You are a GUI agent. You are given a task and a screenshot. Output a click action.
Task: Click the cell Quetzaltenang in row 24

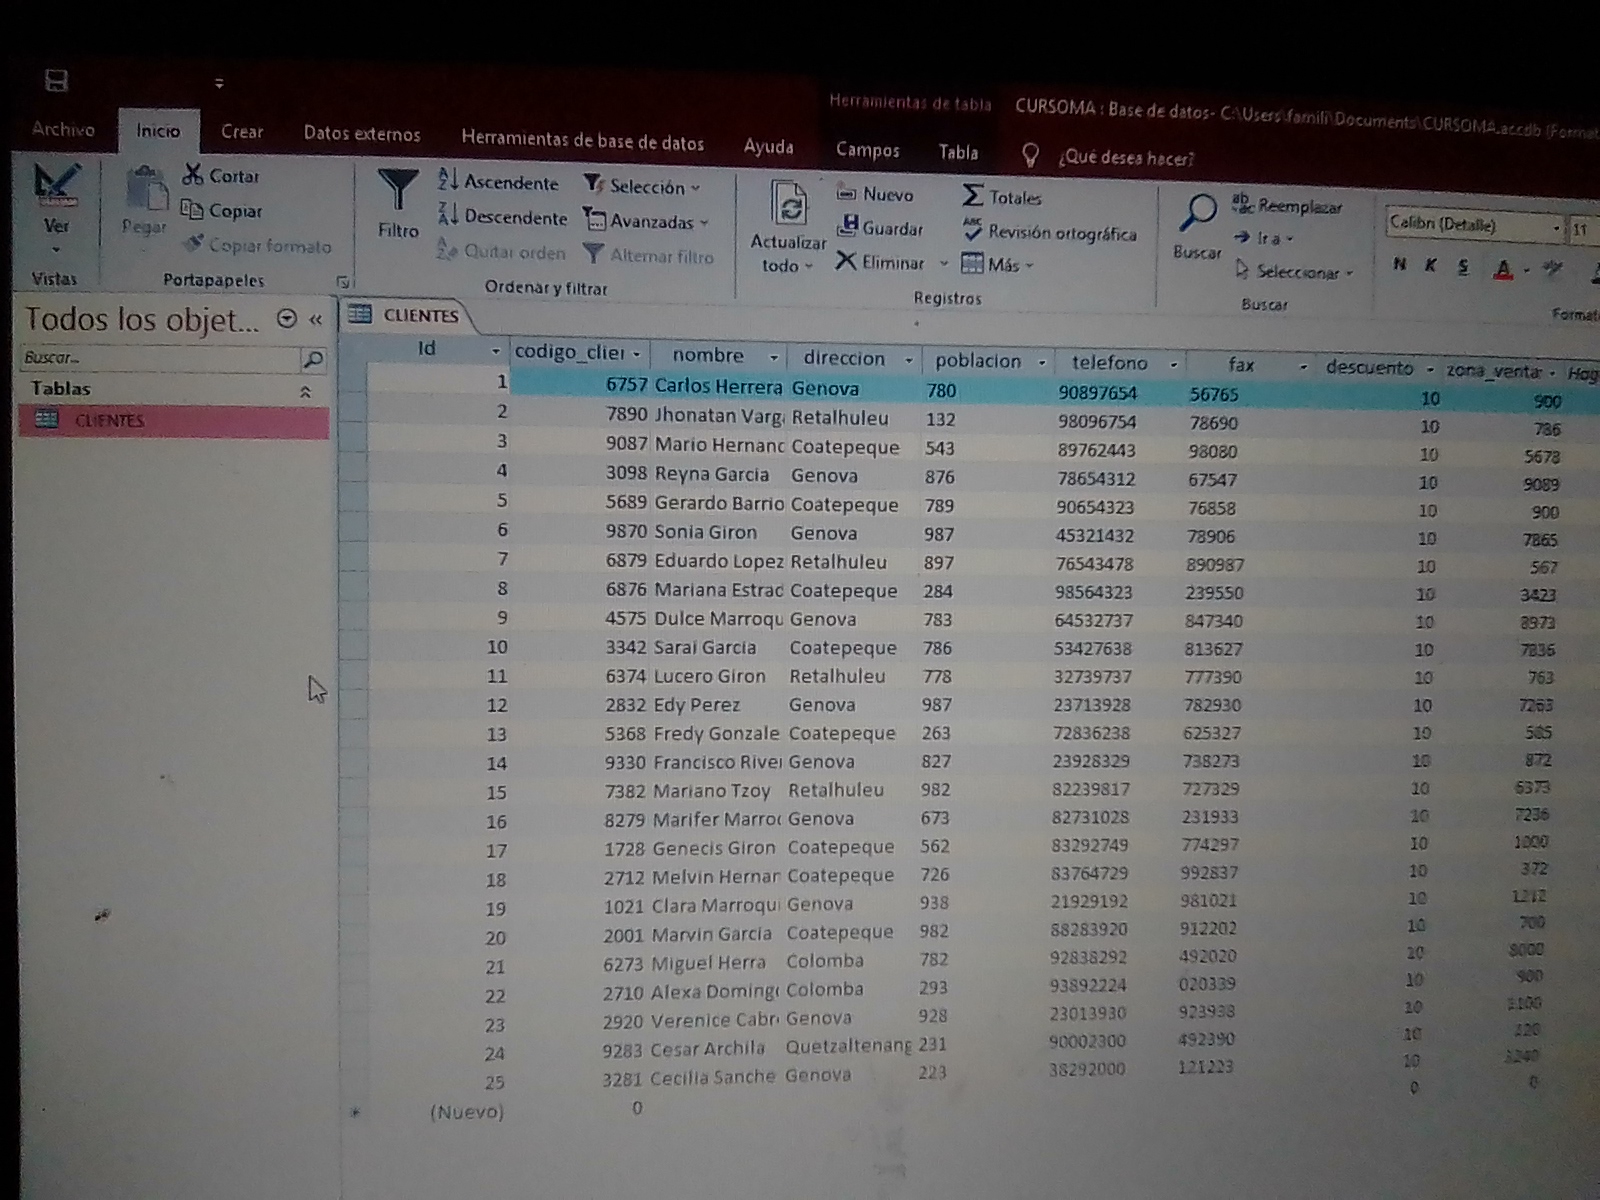click(848, 1046)
